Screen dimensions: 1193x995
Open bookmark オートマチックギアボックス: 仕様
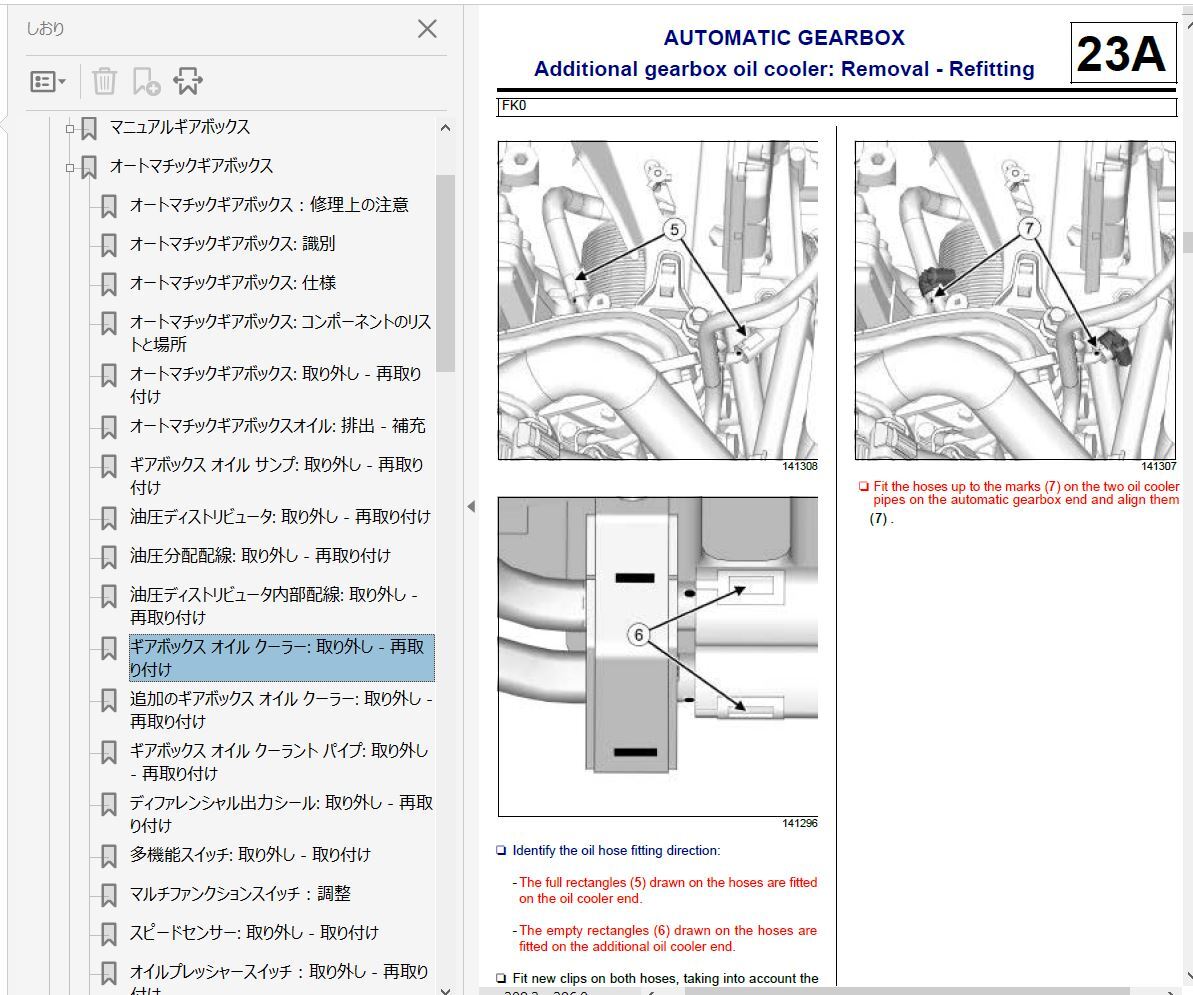(x=232, y=283)
